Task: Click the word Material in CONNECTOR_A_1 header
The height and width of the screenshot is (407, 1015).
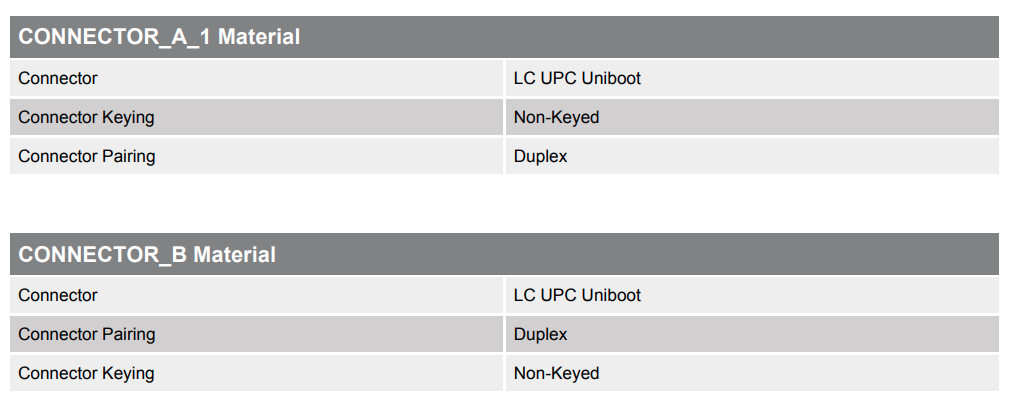Action: click(x=259, y=37)
